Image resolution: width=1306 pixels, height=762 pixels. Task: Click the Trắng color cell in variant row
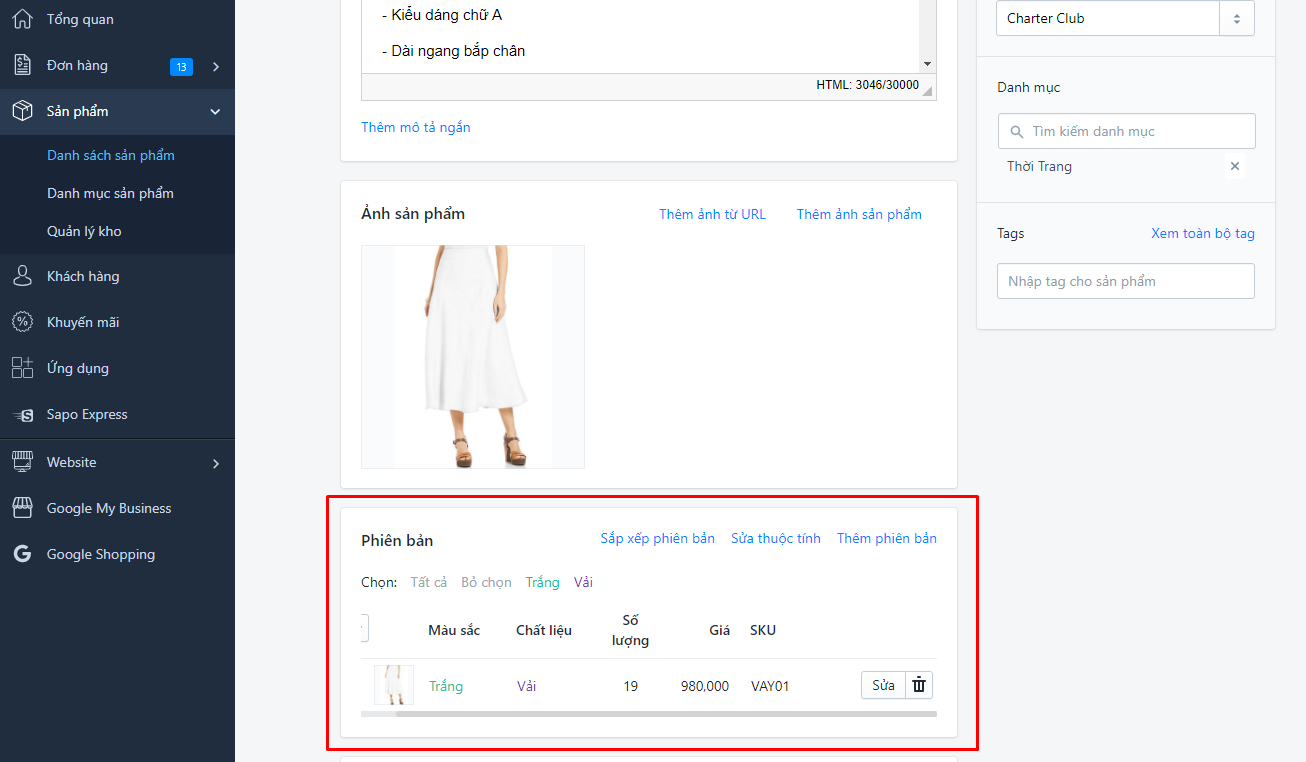tap(446, 686)
